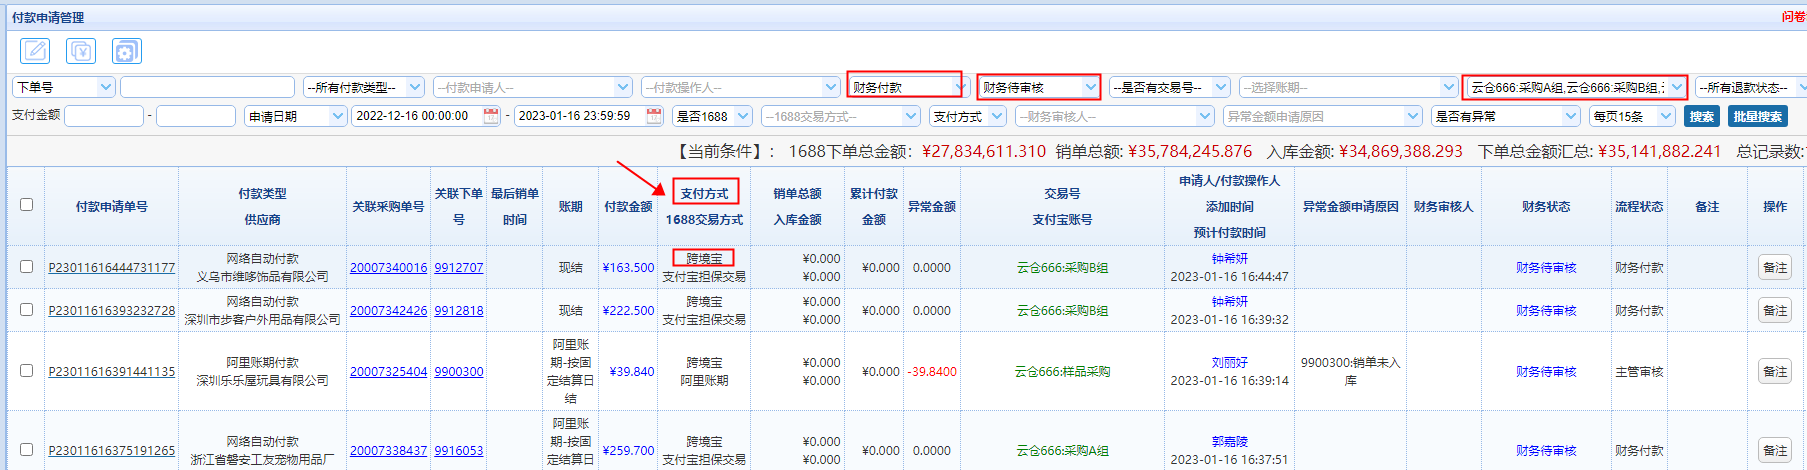Image resolution: width=1807 pixels, height=470 pixels.
Task: Click the 批量搜索 batch search button
Action: pyautogui.click(x=1757, y=116)
